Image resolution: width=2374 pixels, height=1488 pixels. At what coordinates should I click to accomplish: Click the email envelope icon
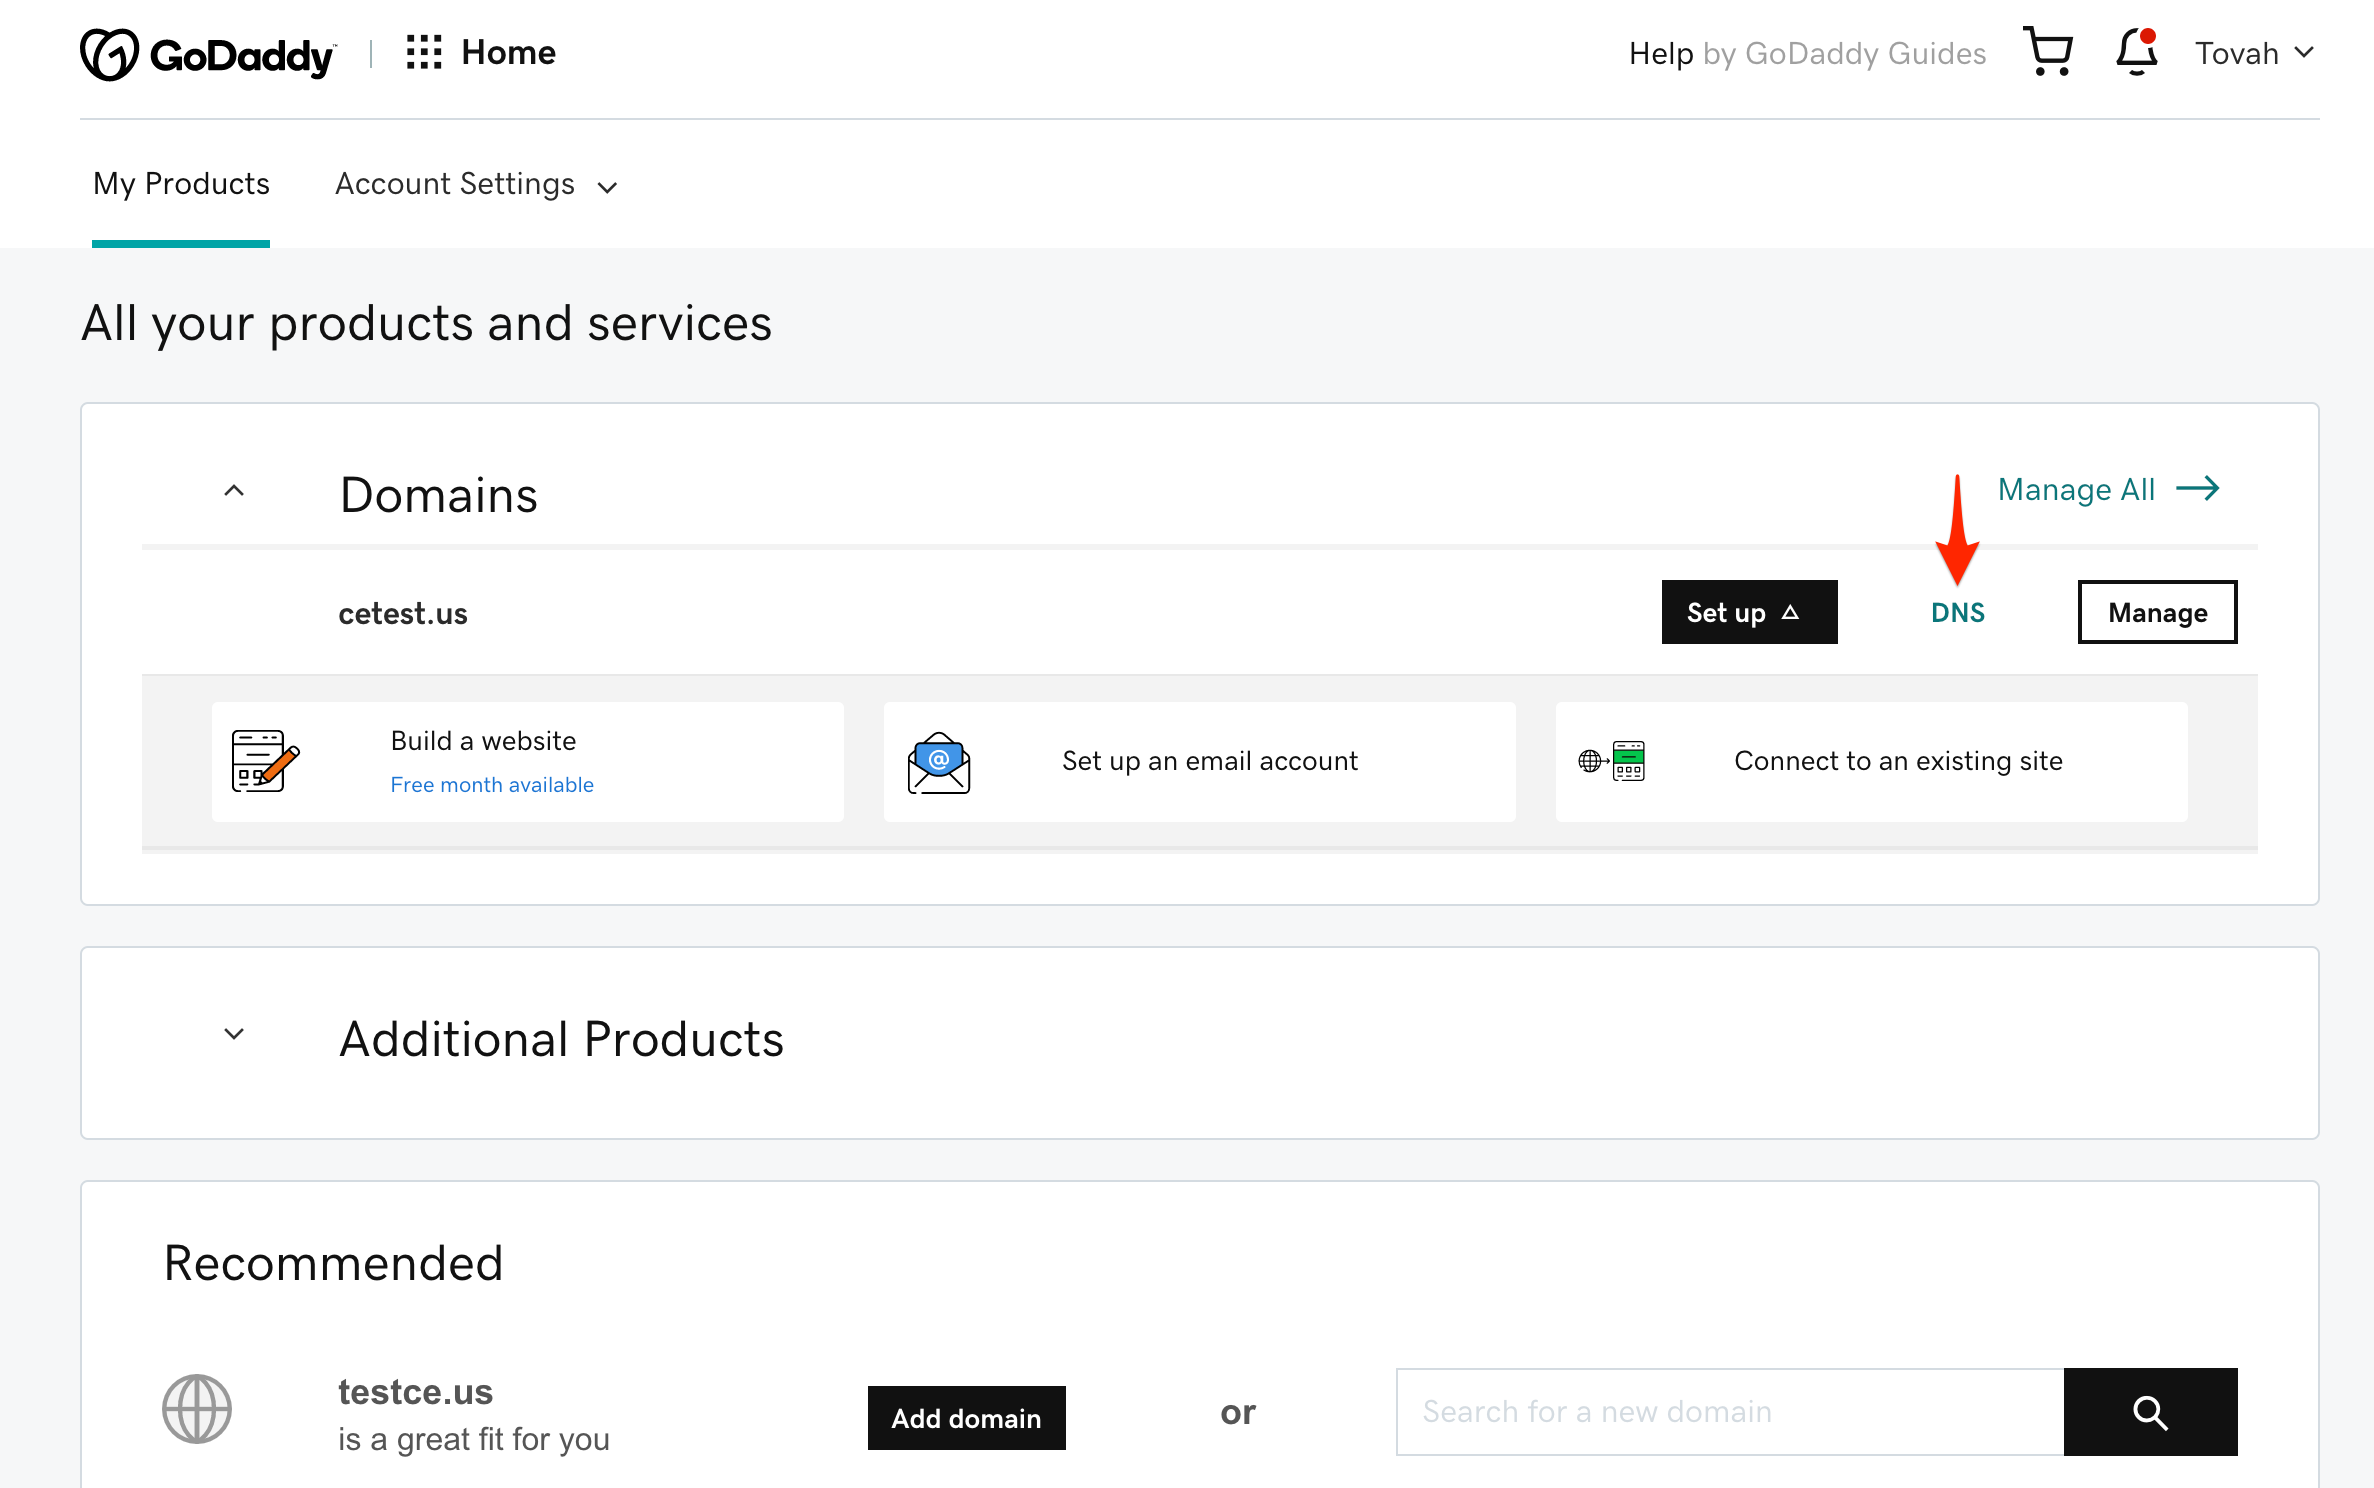click(x=938, y=762)
